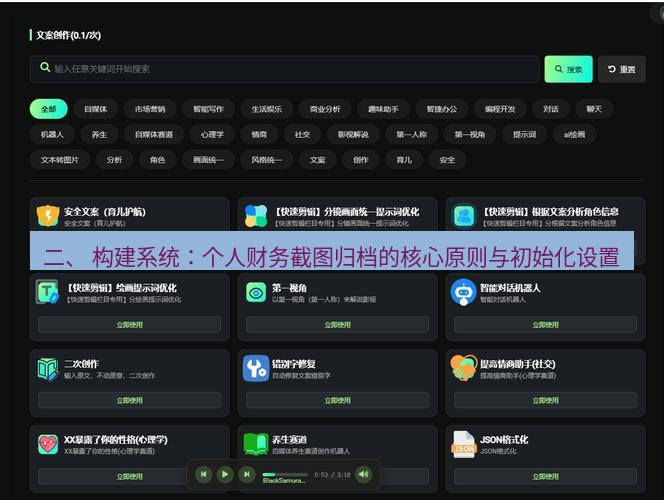Click 立即使用 under JSON格式化
Screen dimensions: 664x500
click(545, 476)
